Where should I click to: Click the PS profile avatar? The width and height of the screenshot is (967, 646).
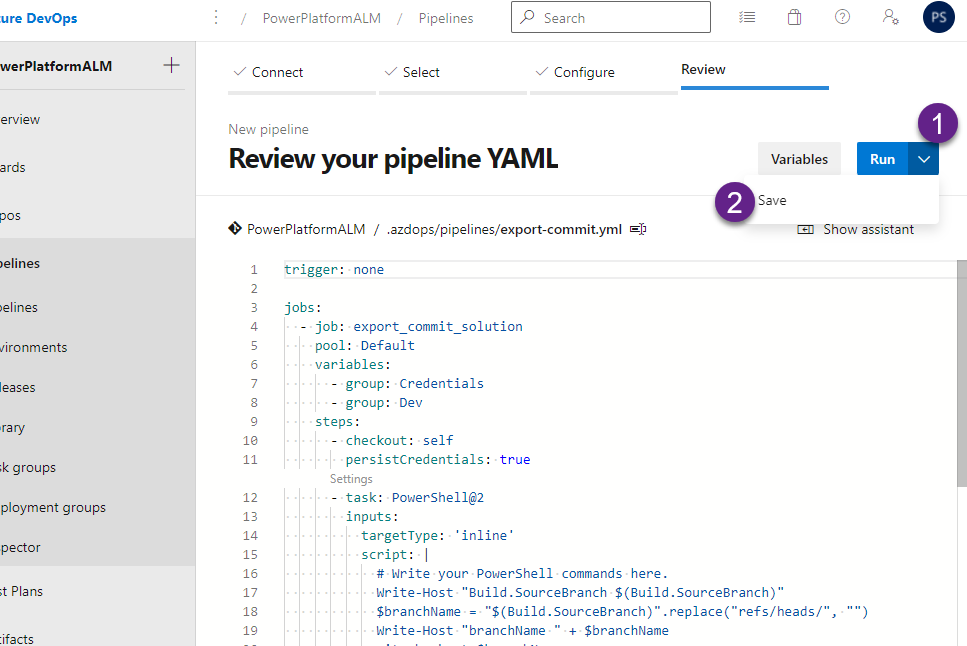point(938,18)
